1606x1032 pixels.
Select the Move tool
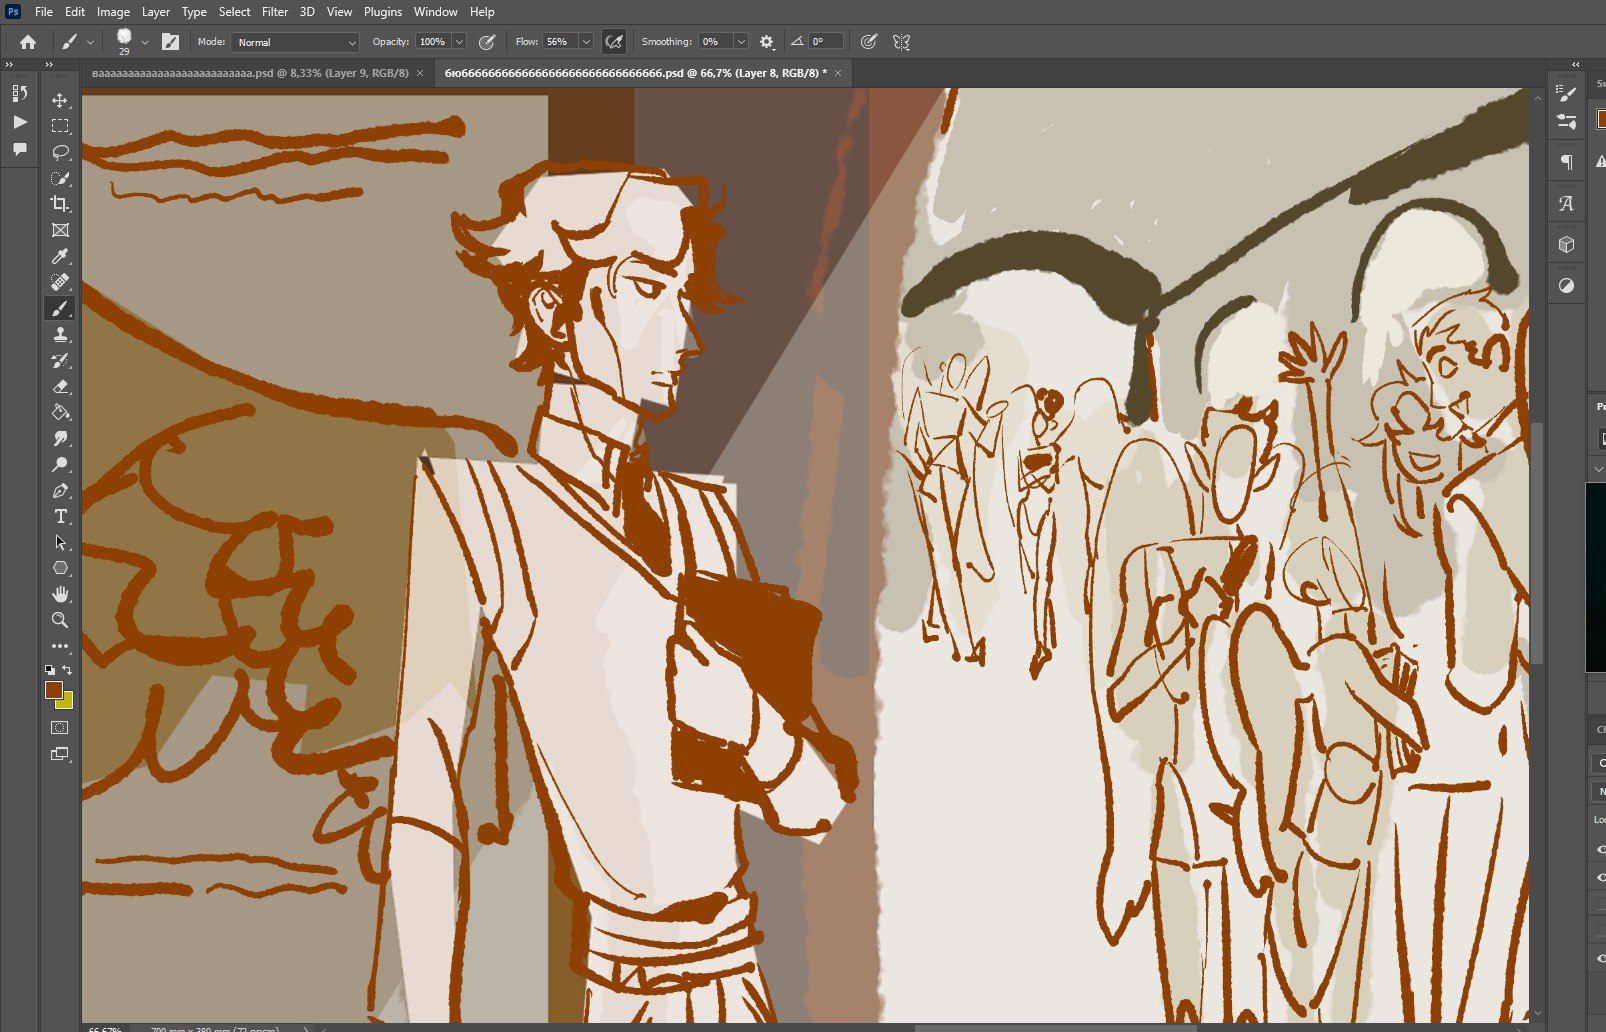click(60, 100)
